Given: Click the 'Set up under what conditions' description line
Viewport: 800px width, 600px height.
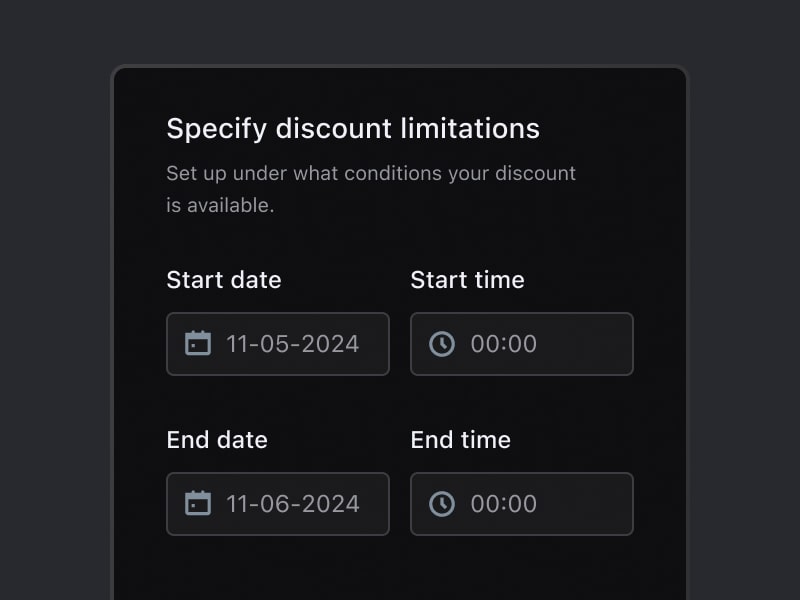Looking at the screenshot, I should point(370,173).
